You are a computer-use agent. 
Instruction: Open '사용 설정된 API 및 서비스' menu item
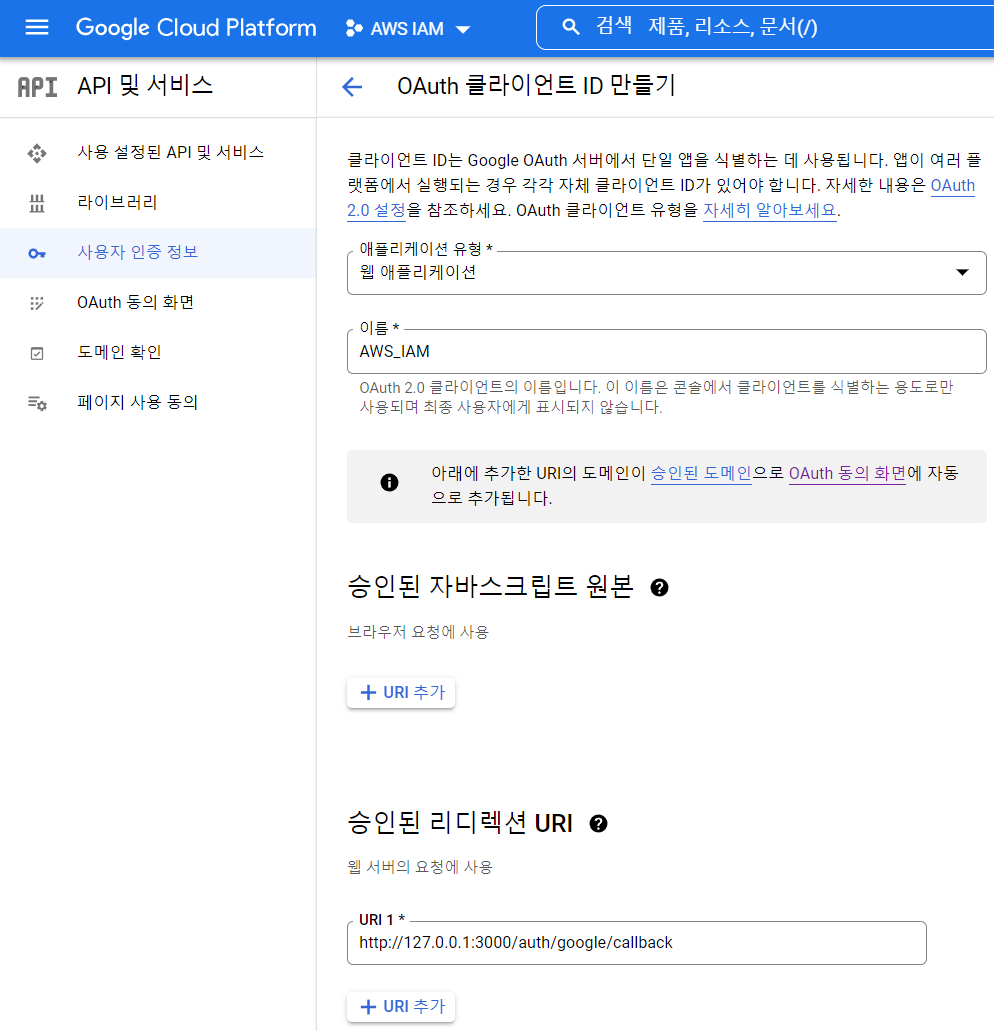pos(158,153)
